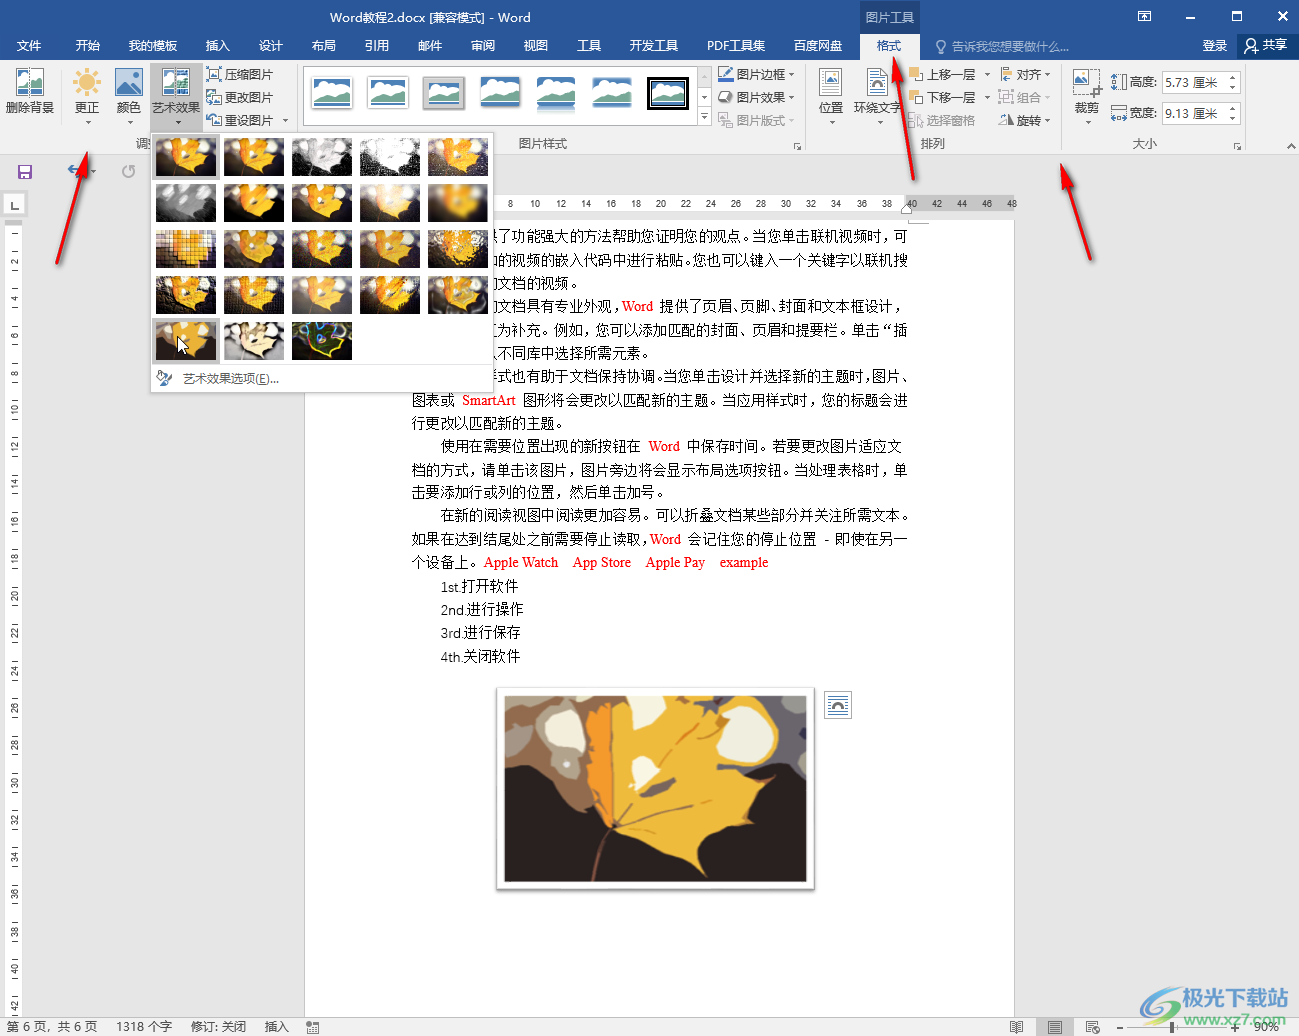Collapse the ribbon with the chevron arrow
The height and width of the screenshot is (1036, 1299).
(x=1290, y=146)
